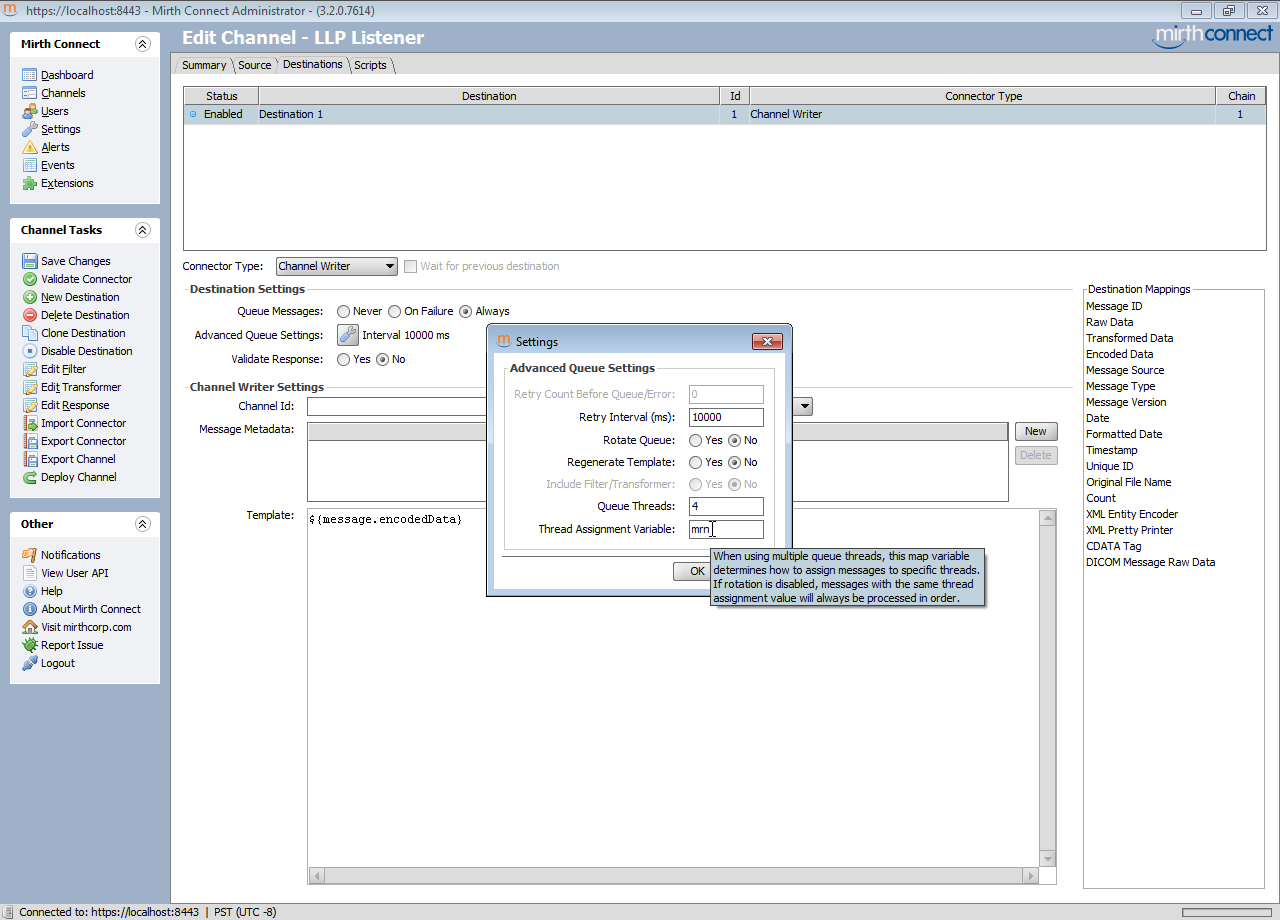1280x920 pixels.
Task: Open the Channels icon in sidebar
Action: (x=30, y=93)
